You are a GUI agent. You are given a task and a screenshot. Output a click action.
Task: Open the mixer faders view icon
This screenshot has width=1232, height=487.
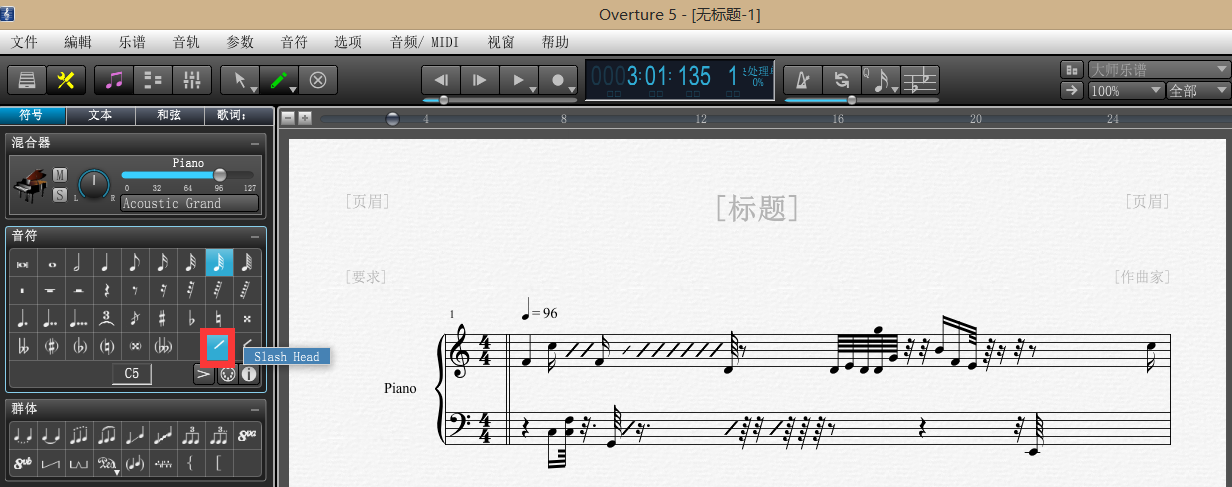(192, 80)
